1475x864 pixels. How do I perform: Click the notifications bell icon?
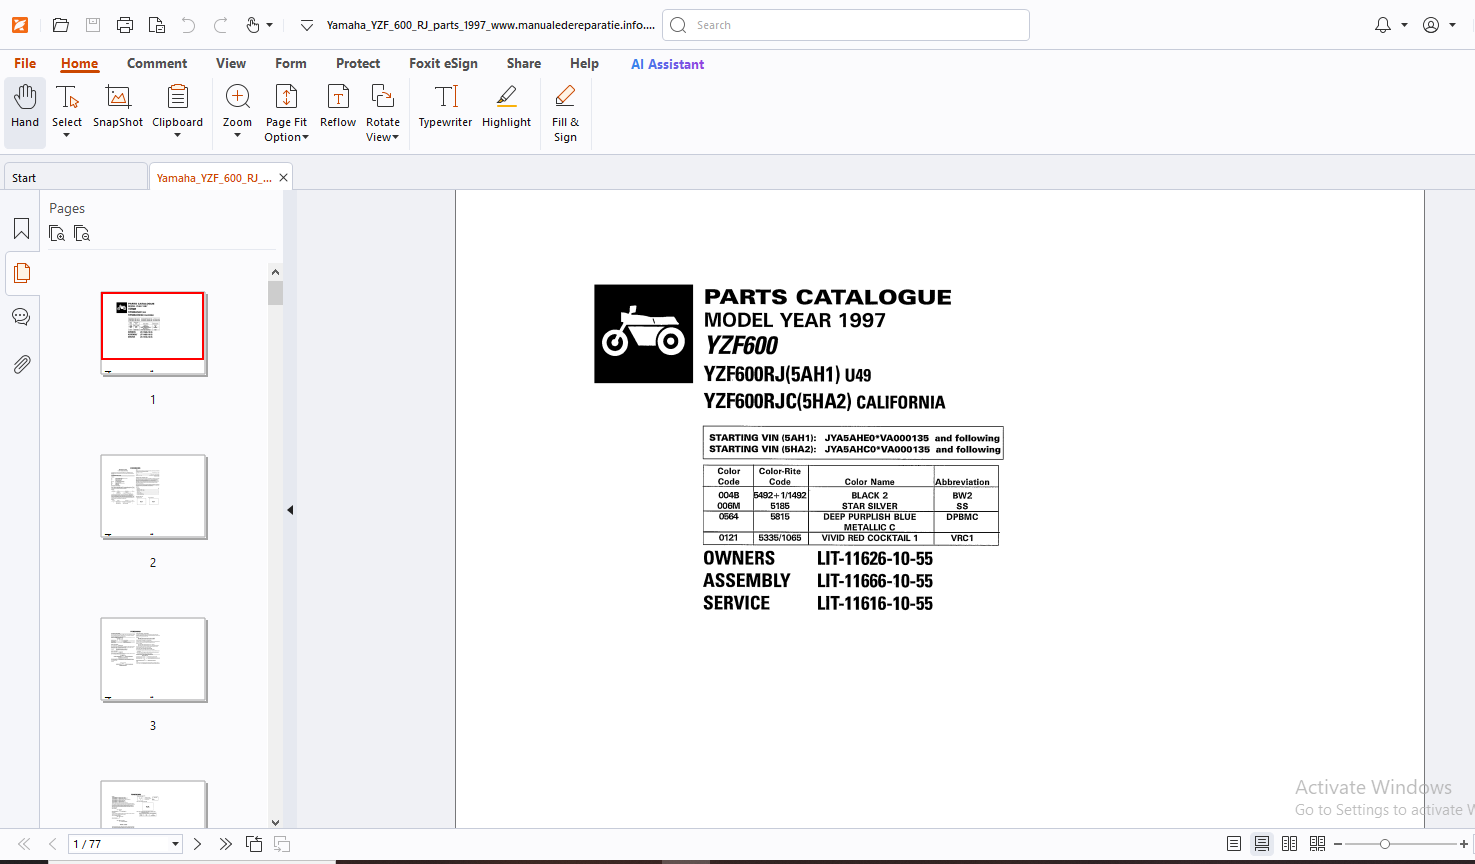coord(1383,25)
